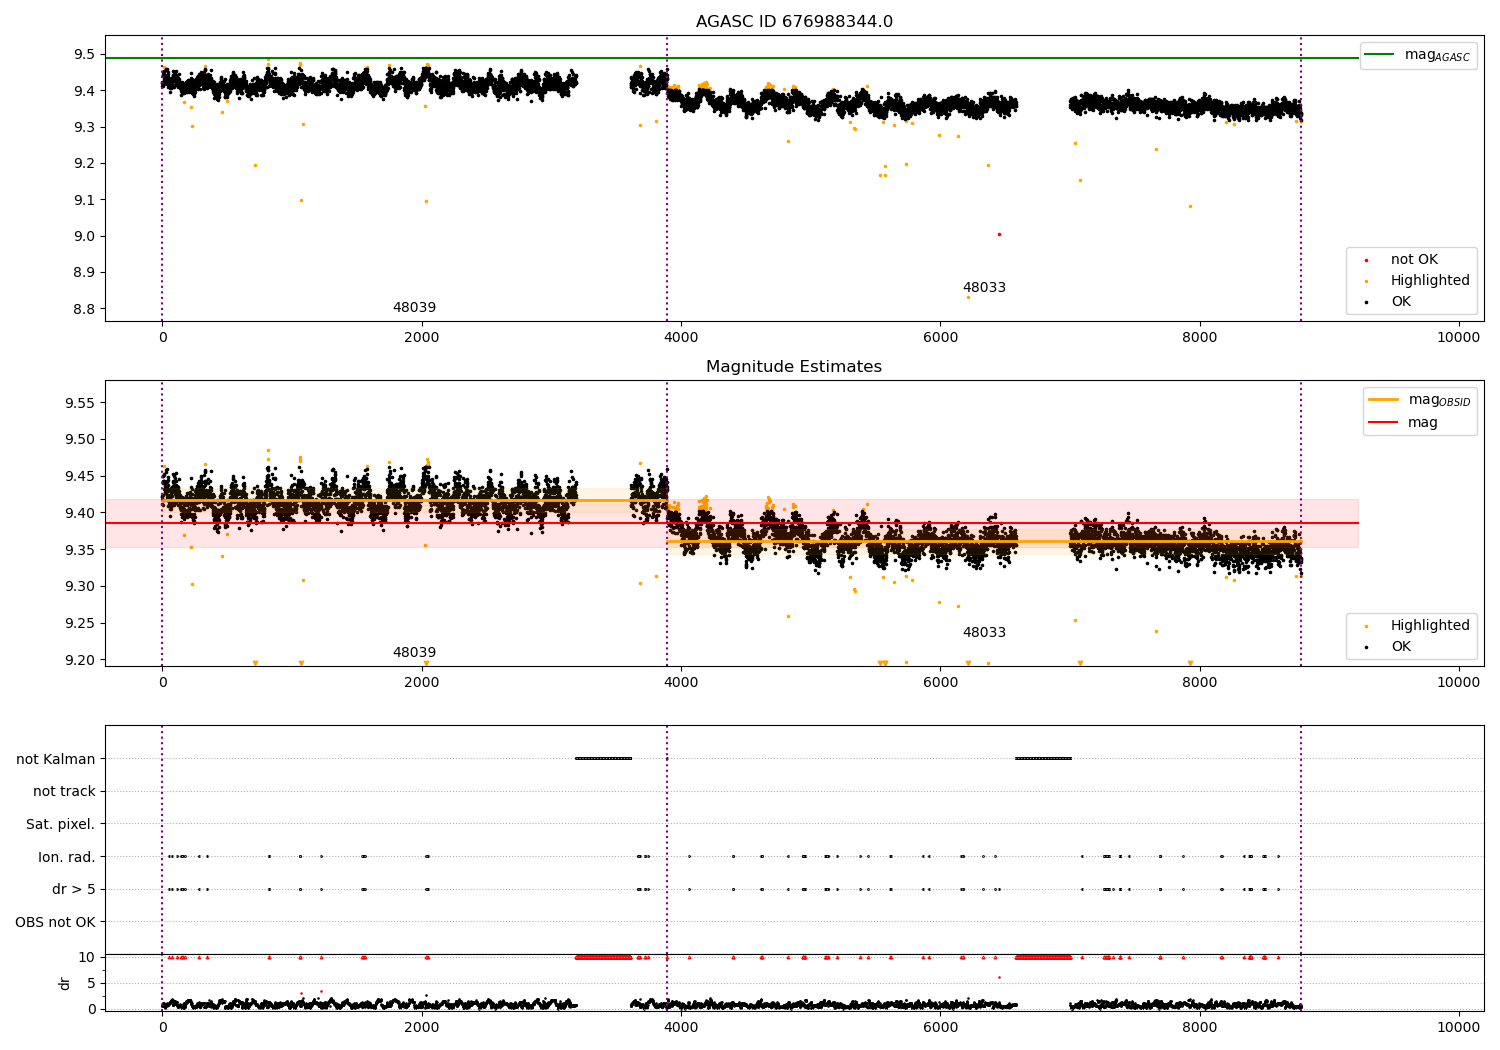The image size is (1500, 1050).
Task: Click the 'dr' y-axis label
Action: pos(65,983)
